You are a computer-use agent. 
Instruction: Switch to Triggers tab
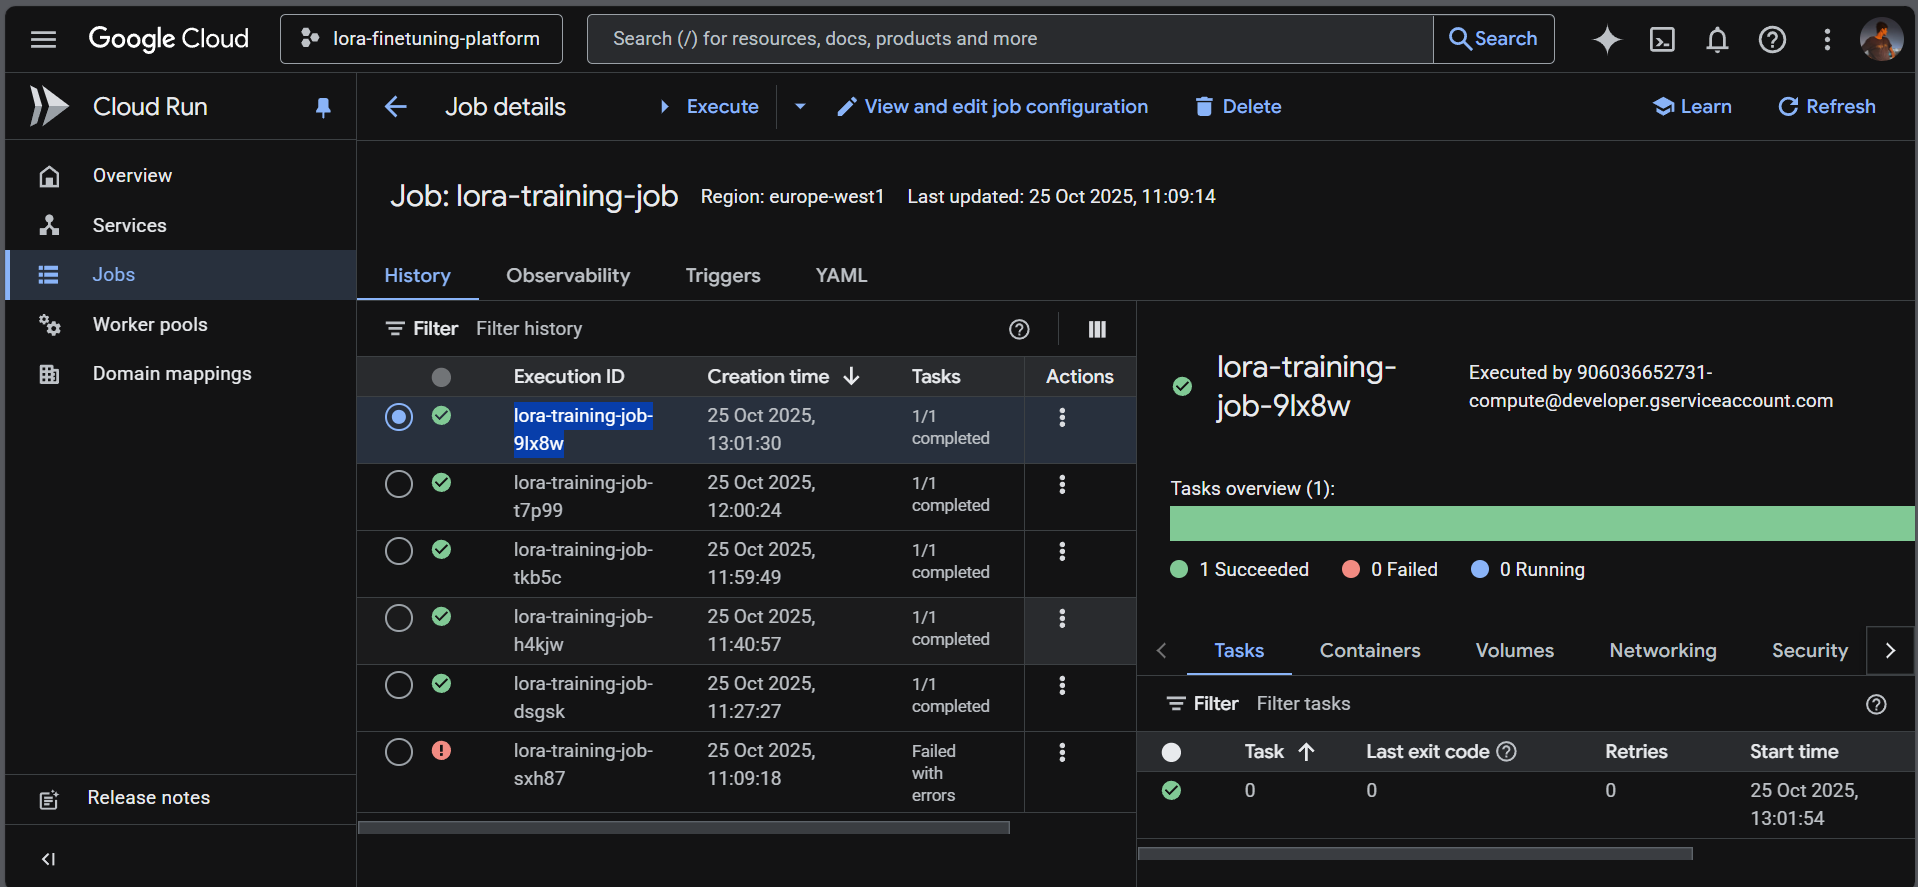[x=723, y=276]
